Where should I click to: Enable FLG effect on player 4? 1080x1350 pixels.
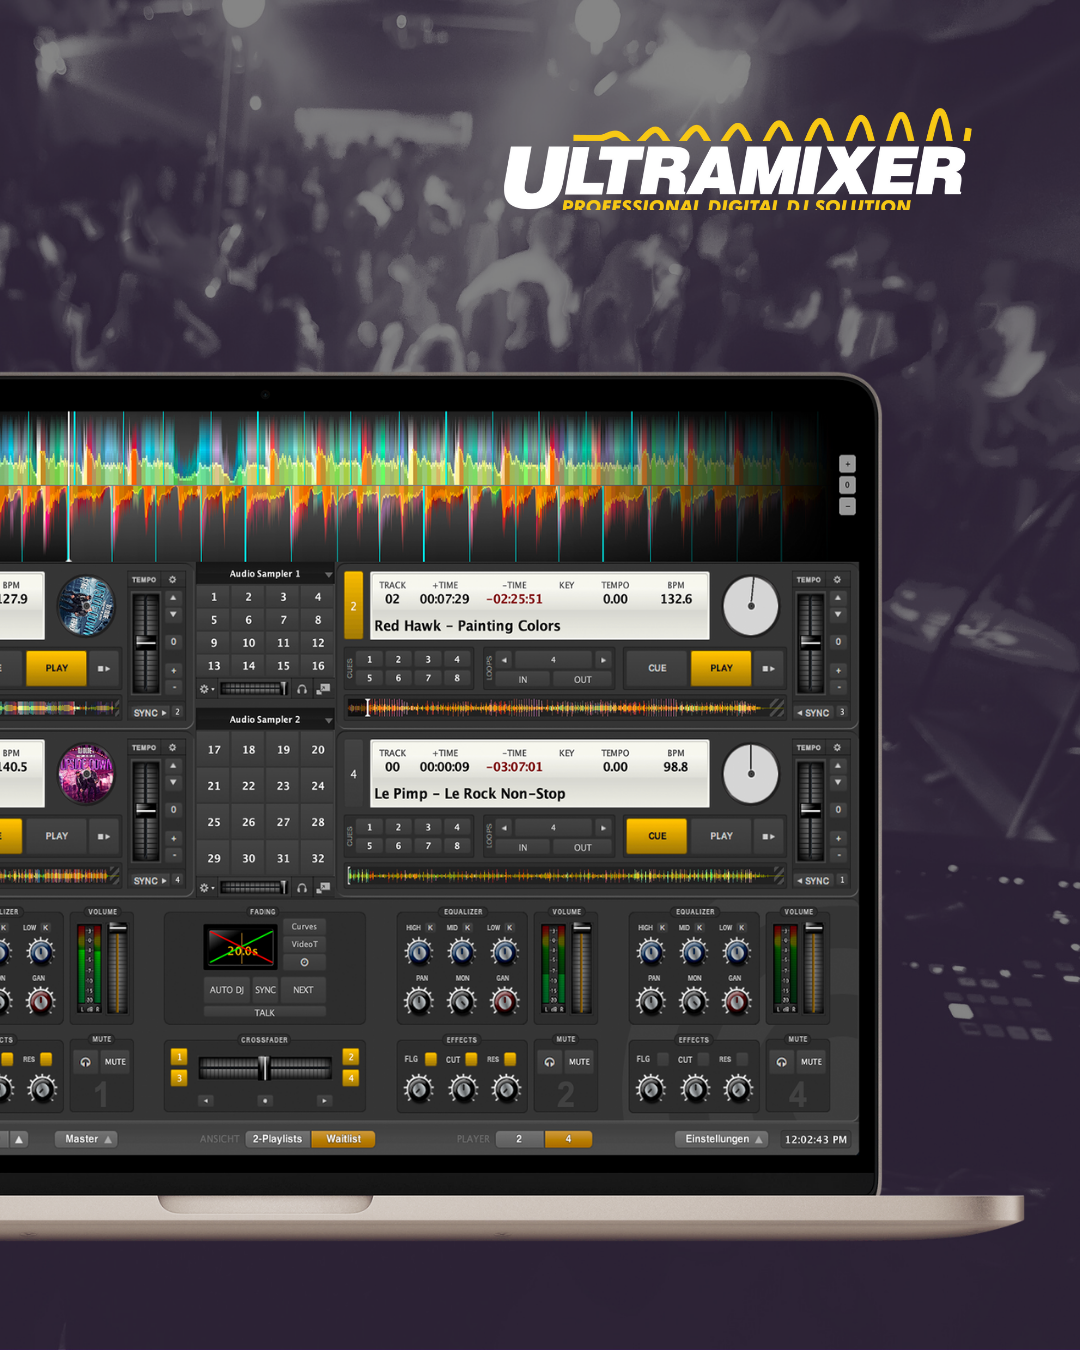(x=663, y=1059)
